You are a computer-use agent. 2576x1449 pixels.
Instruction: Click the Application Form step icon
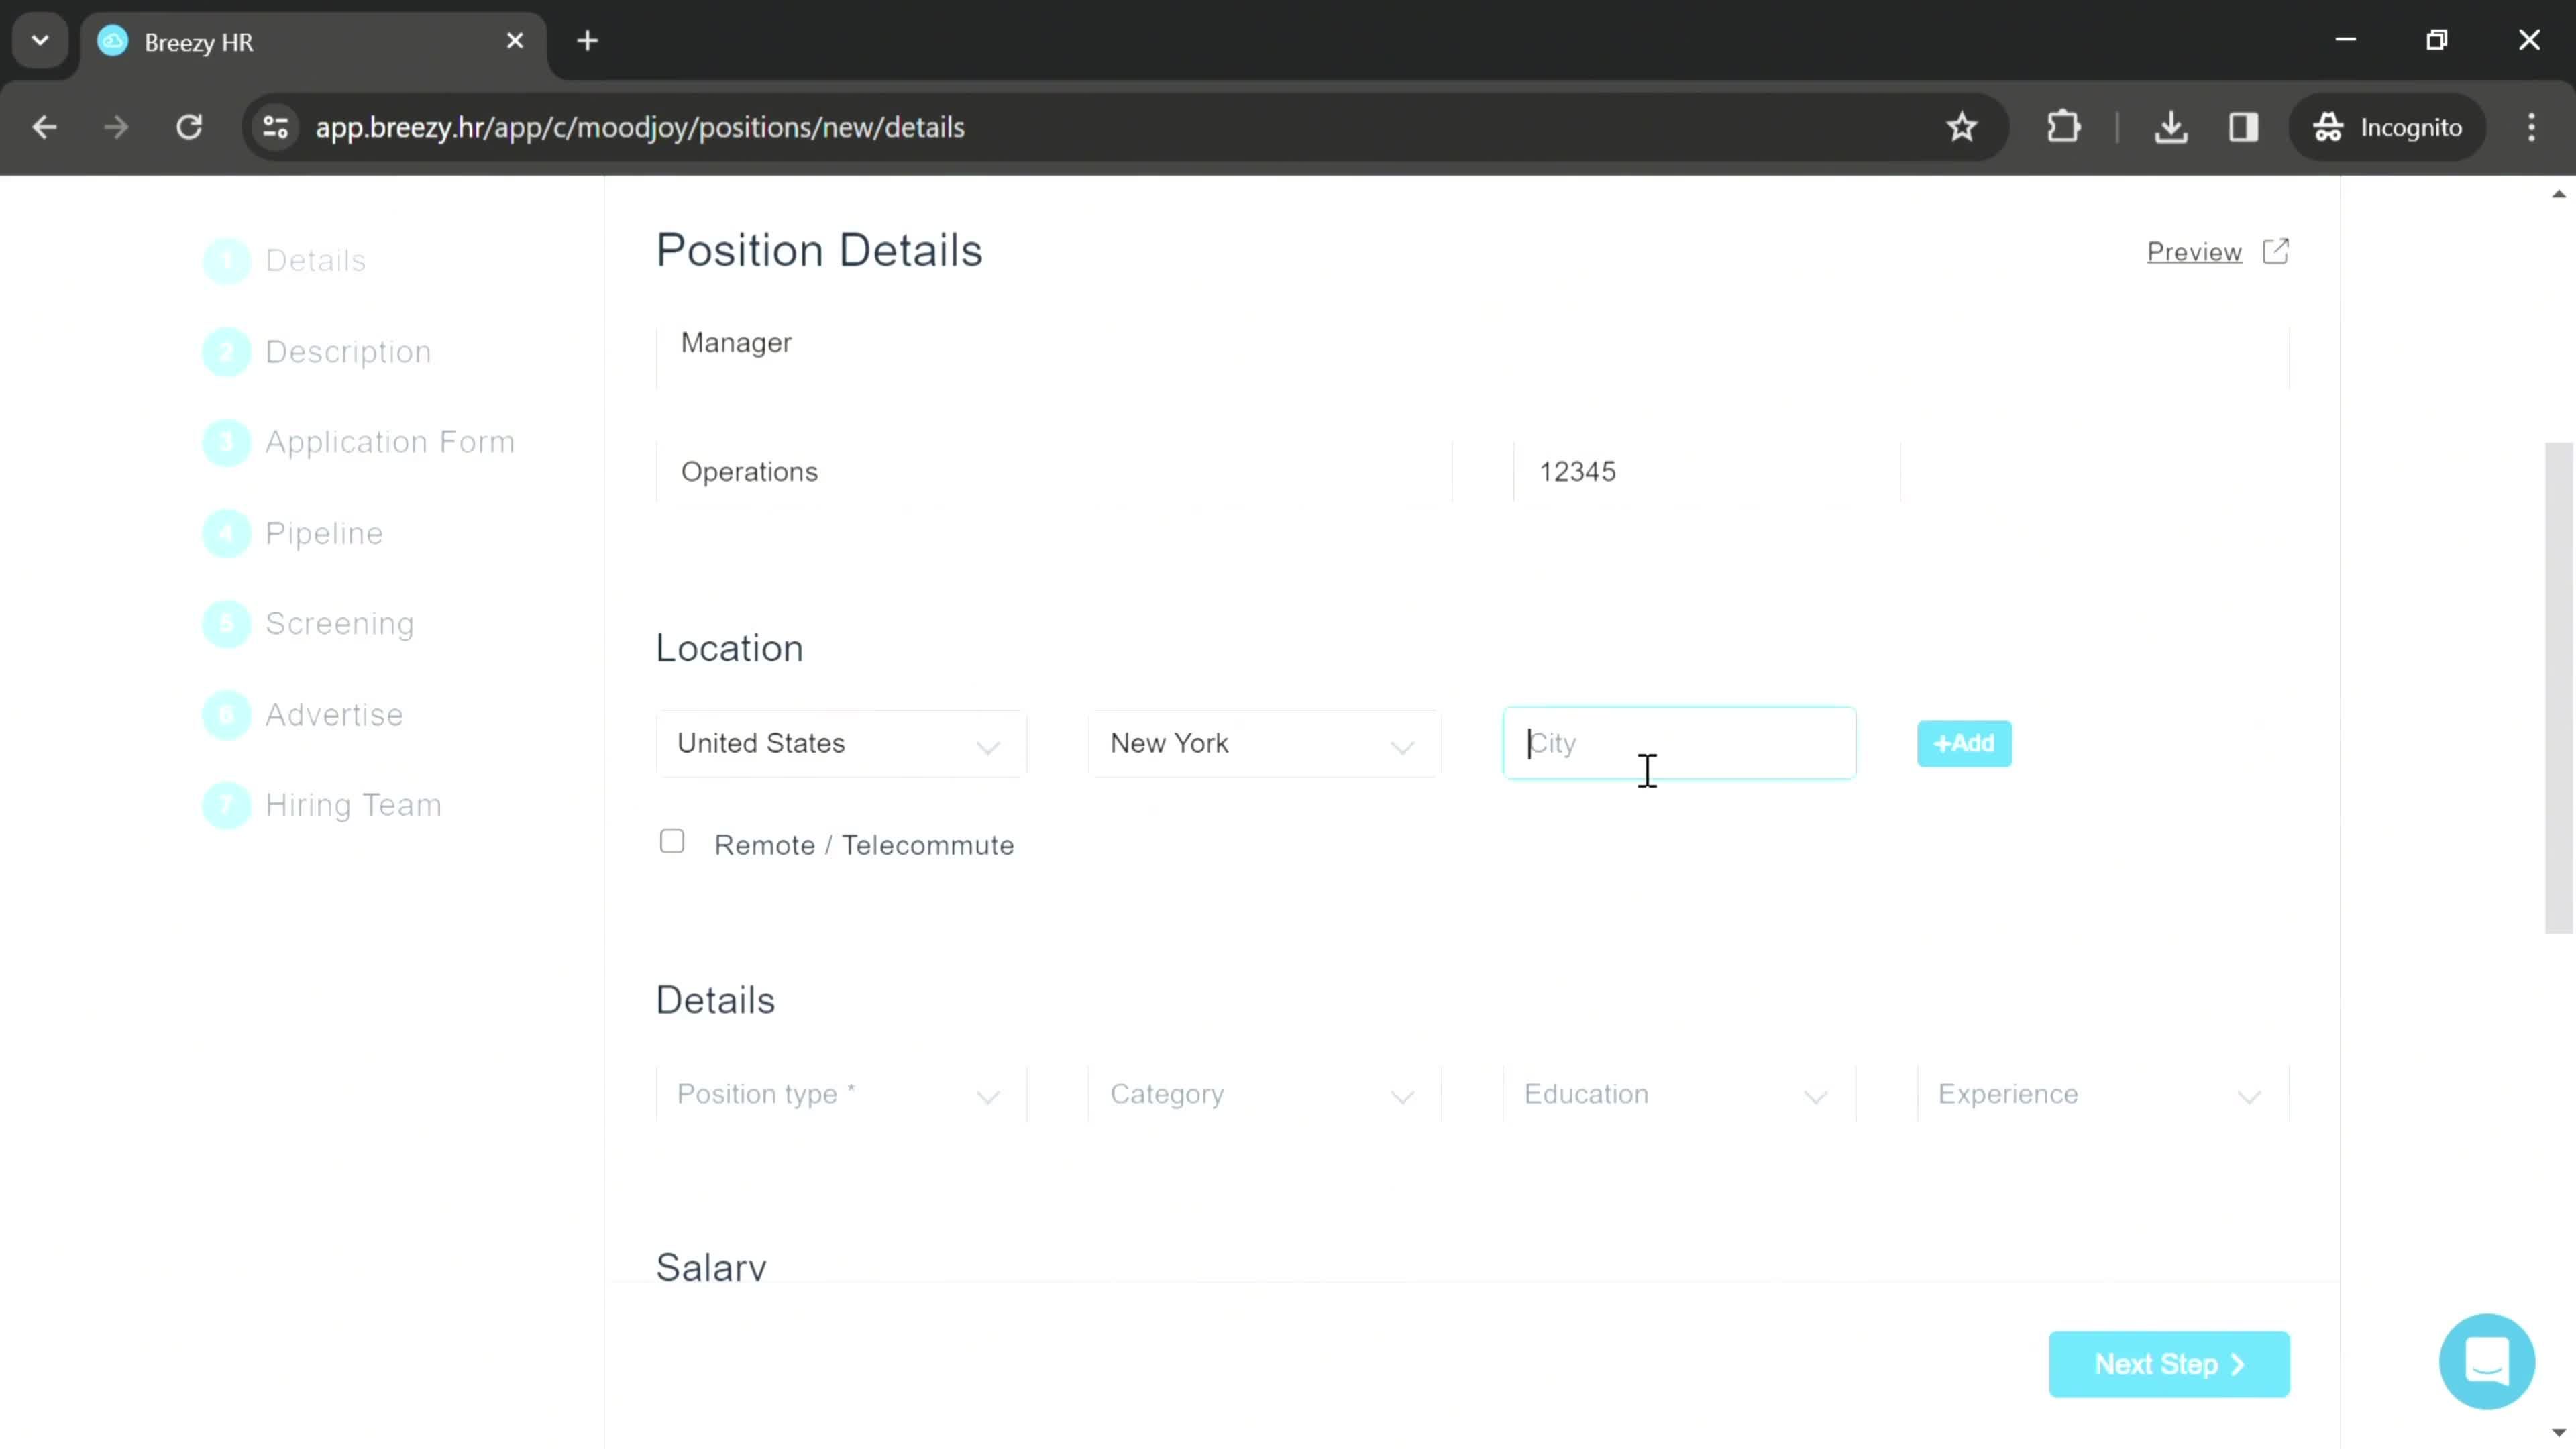[x=227, y=442]
